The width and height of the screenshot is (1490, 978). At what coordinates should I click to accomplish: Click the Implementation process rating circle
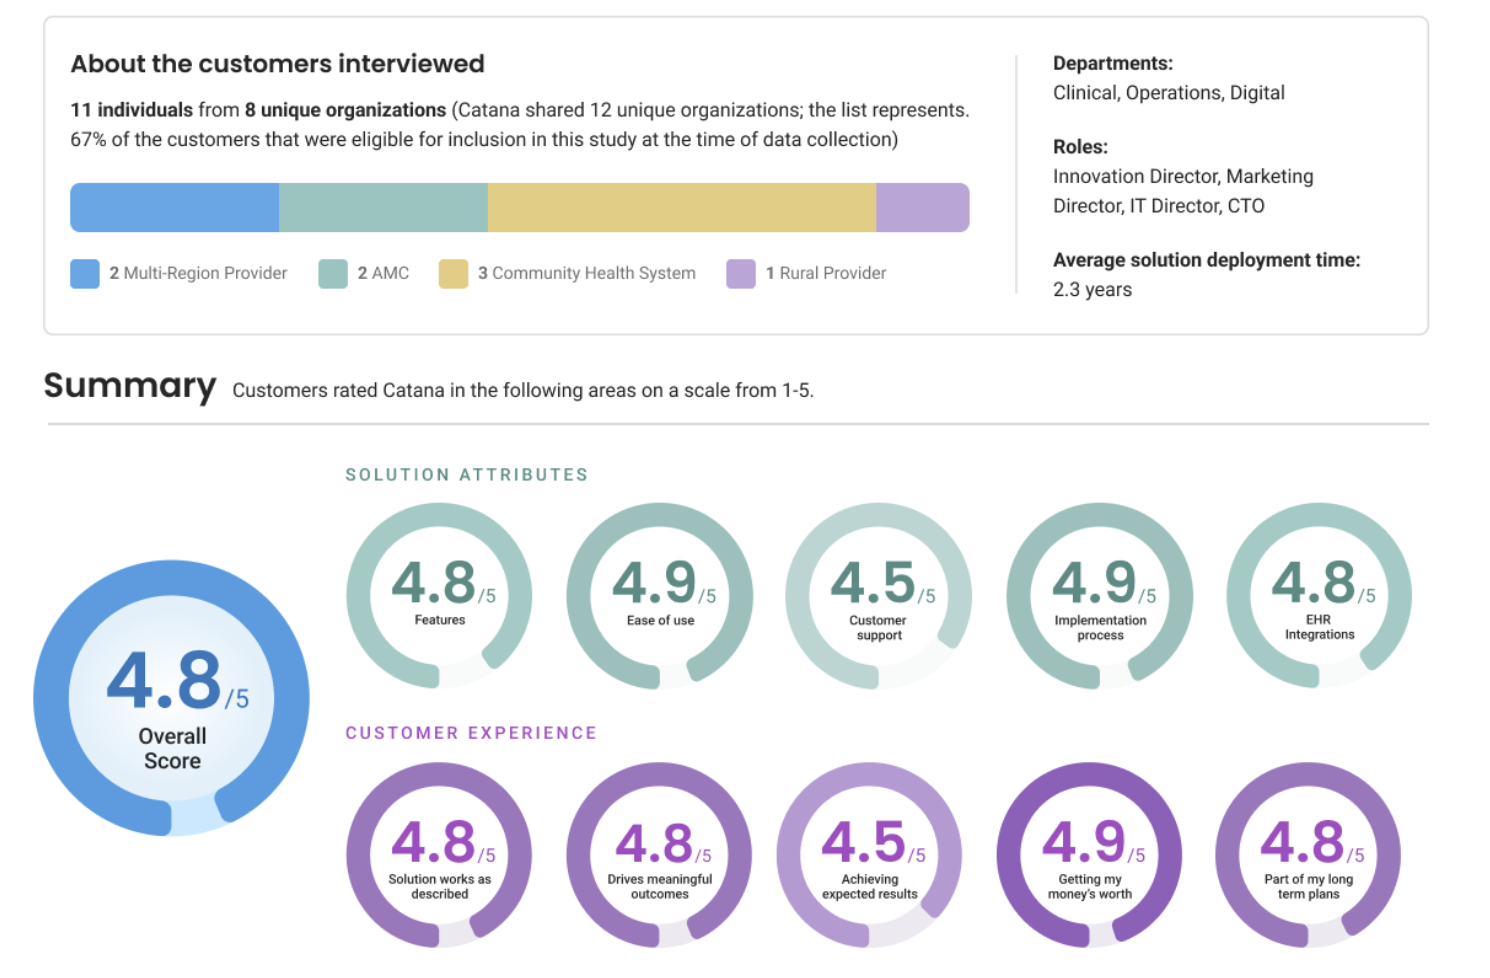tap(1099, 596)
